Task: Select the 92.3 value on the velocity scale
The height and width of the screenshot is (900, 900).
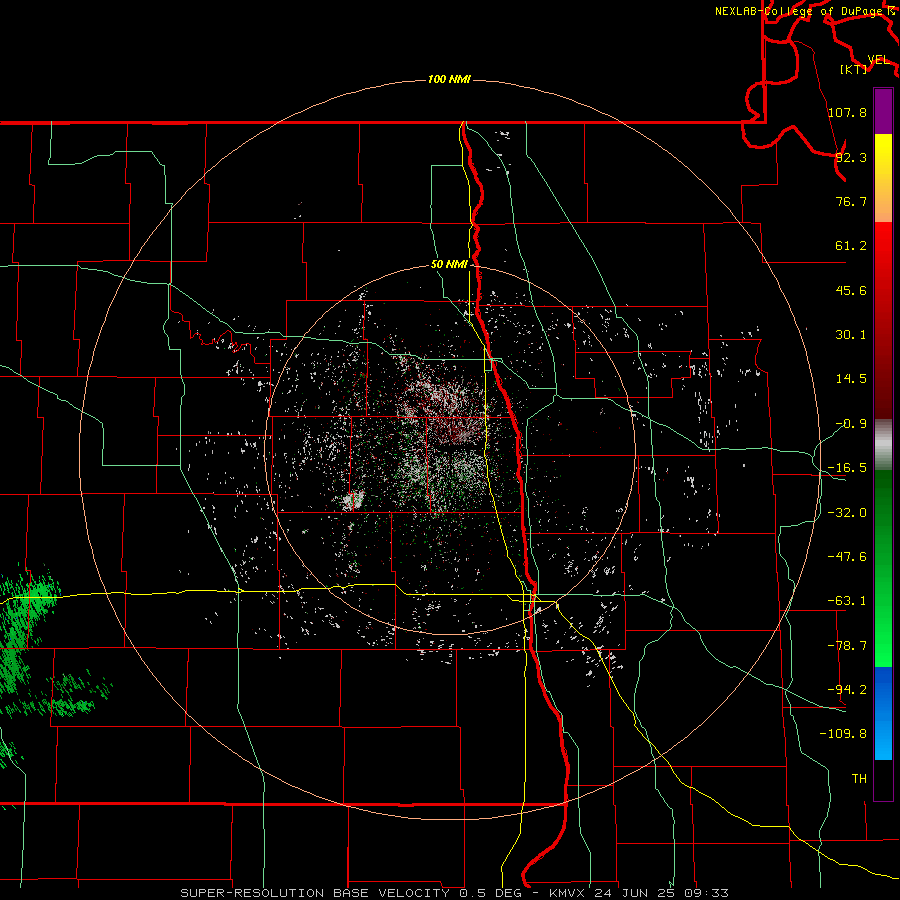Action: (x=851, y=157)
